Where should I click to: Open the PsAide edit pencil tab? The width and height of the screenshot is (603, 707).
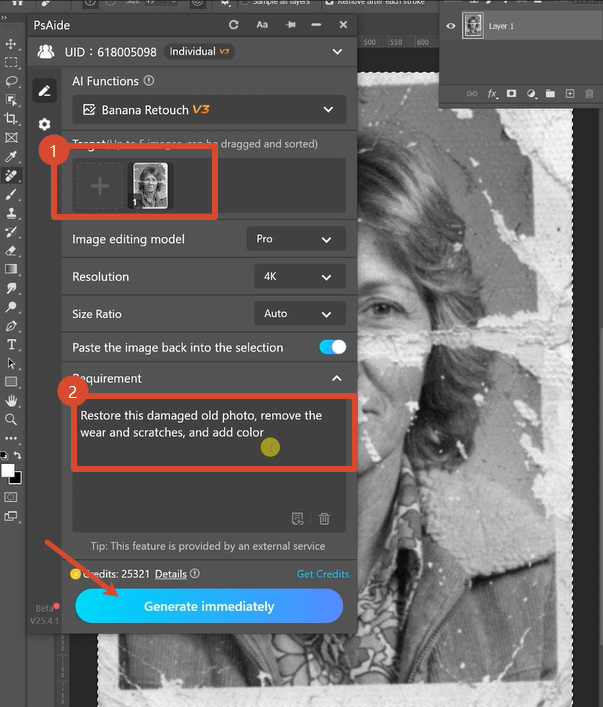coord(44,91)
